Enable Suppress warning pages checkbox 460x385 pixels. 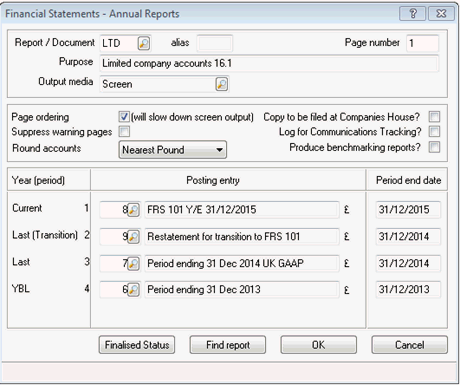124,131
